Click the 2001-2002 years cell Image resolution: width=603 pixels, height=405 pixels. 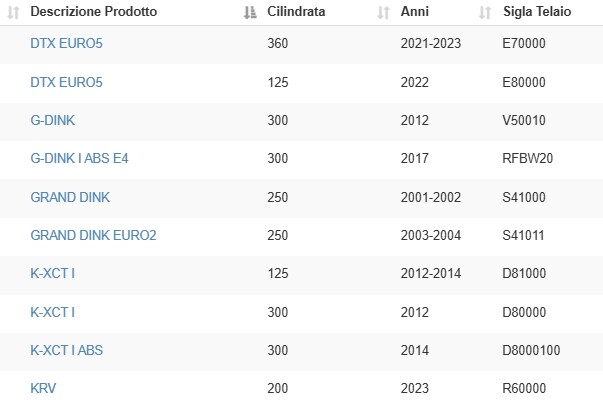click(431, 197)
